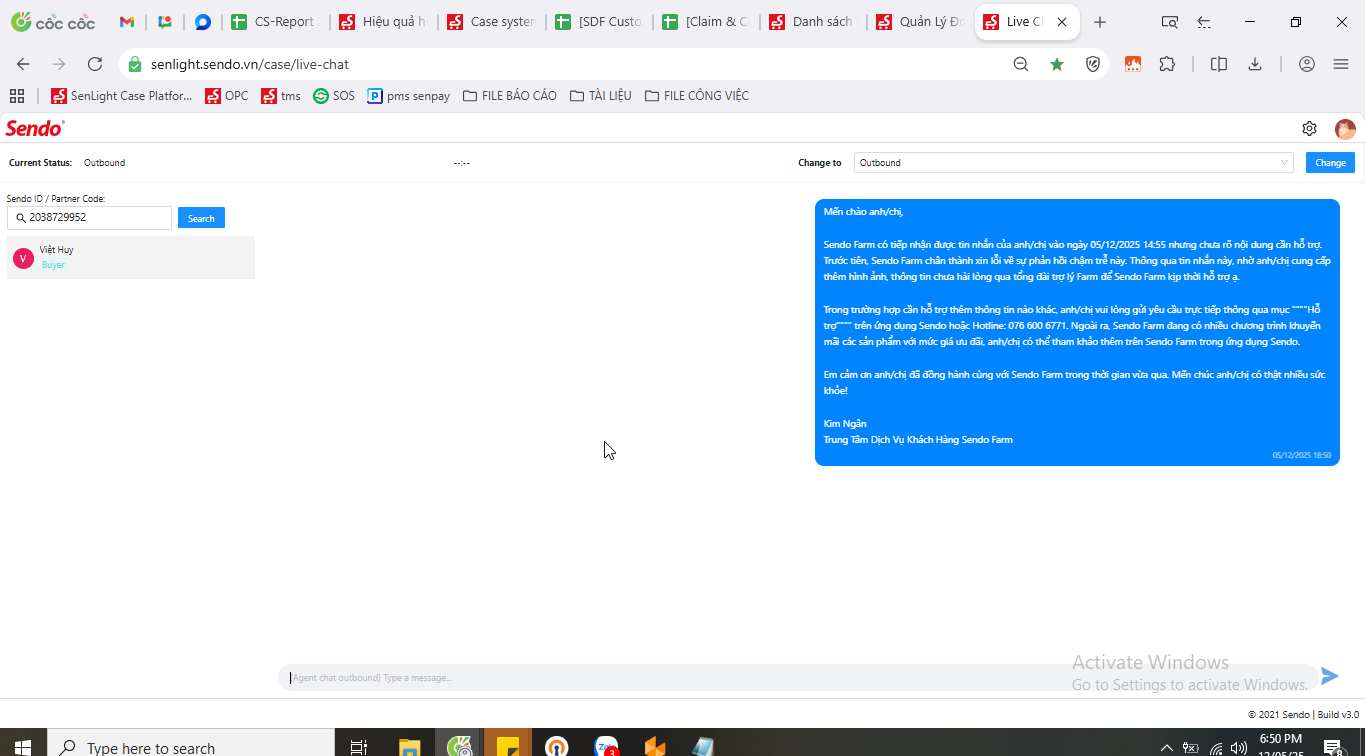
Task: Switch to the Claim & C tab
Action: tap(707, 22)
